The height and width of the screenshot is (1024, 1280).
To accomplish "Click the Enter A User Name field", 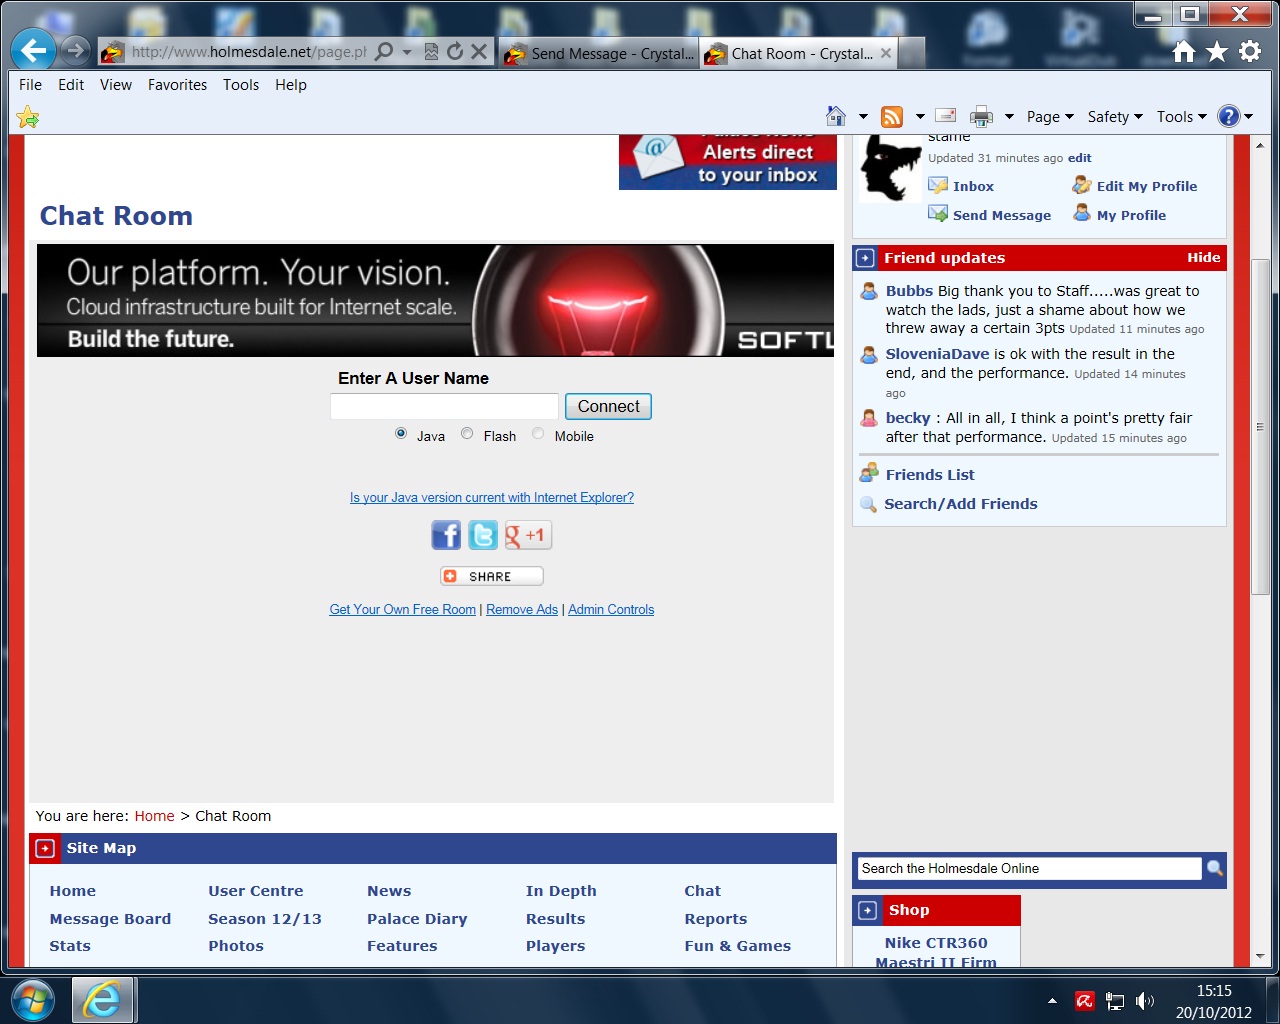I will pyautogui.click(x=444, y=406).
